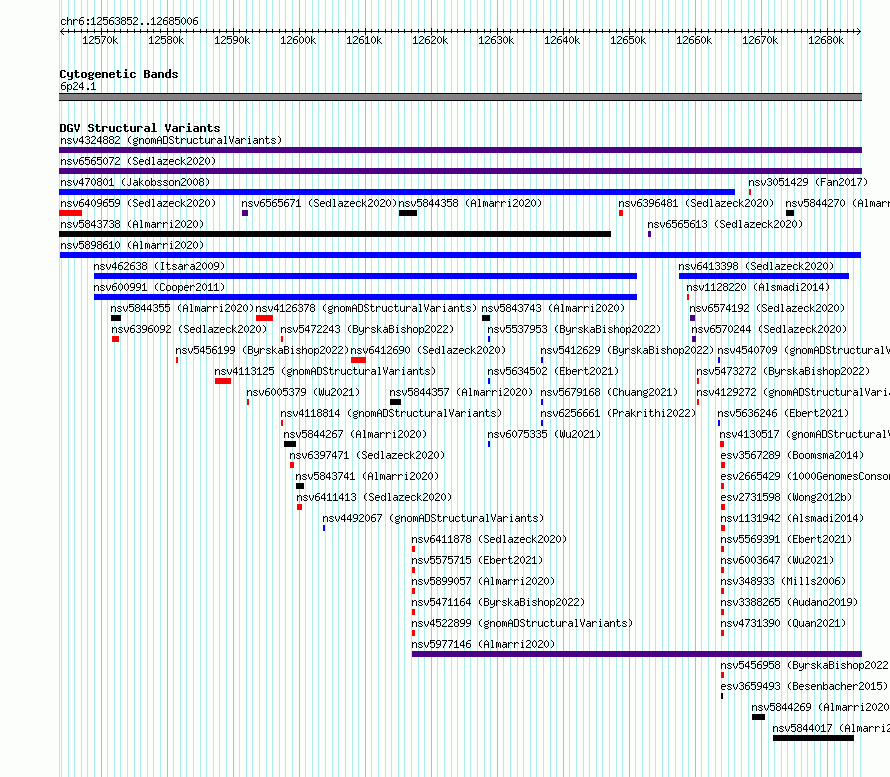890x777 pixels.
Task: Click the black nsv5844358 variant block
Action: click(408, 213)
